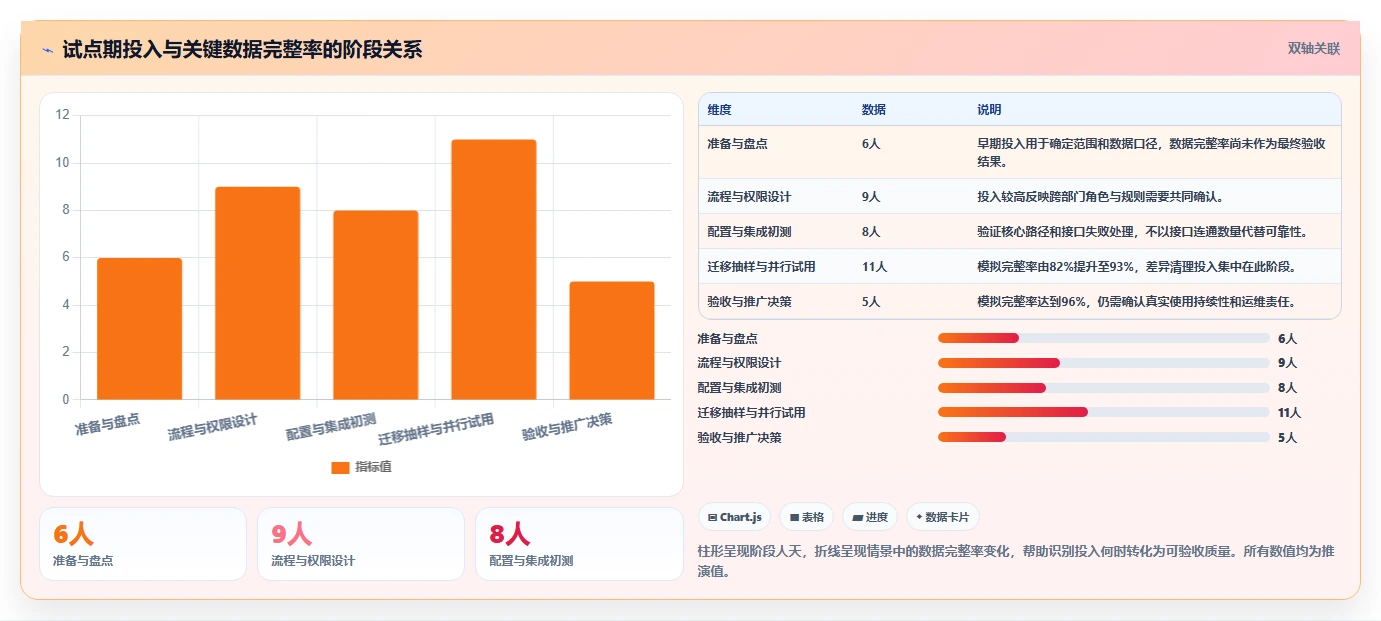This screenshot has height=621, width=1381.
Task: Click the 流程与权限设计 x-axis label
Action: pos(213,427)
